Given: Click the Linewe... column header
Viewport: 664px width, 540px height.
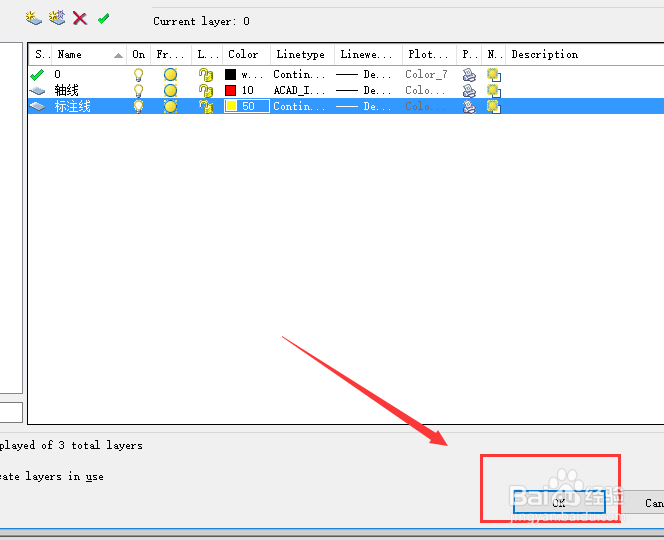Looking at the screenshot, I should click(x=368, y=55).
